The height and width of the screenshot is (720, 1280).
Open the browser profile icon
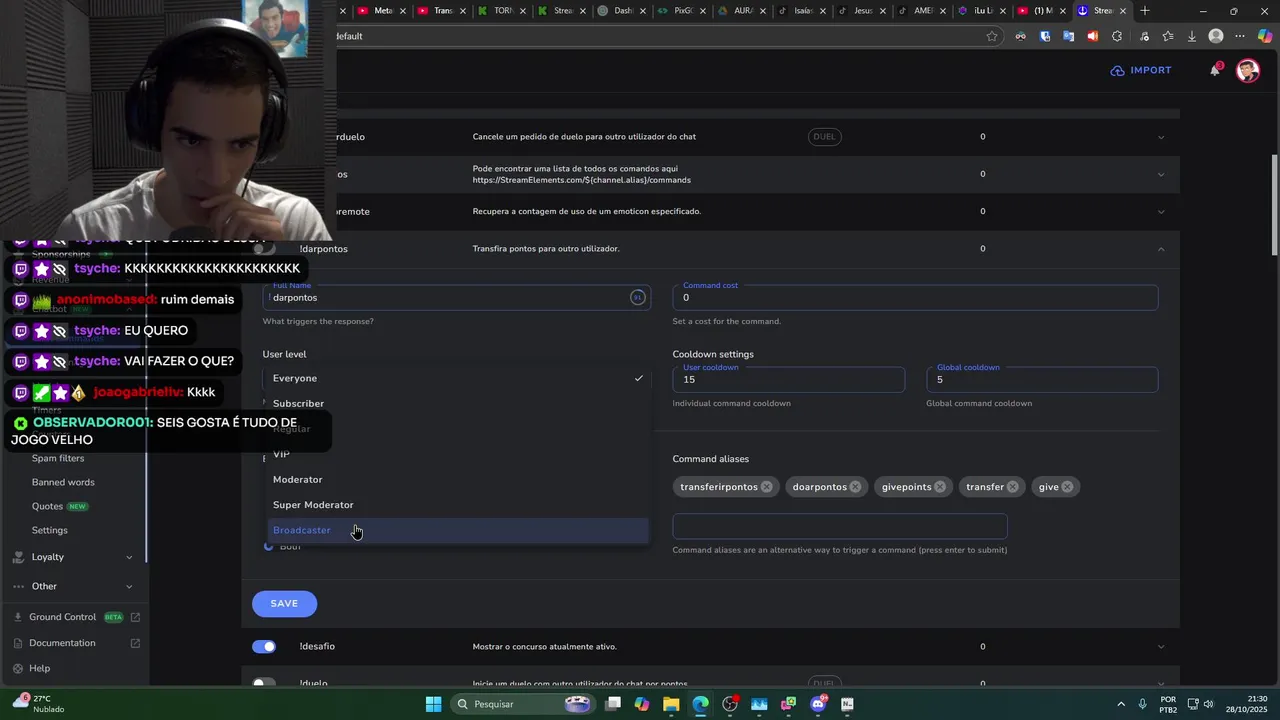click(x=1216, y=36)
